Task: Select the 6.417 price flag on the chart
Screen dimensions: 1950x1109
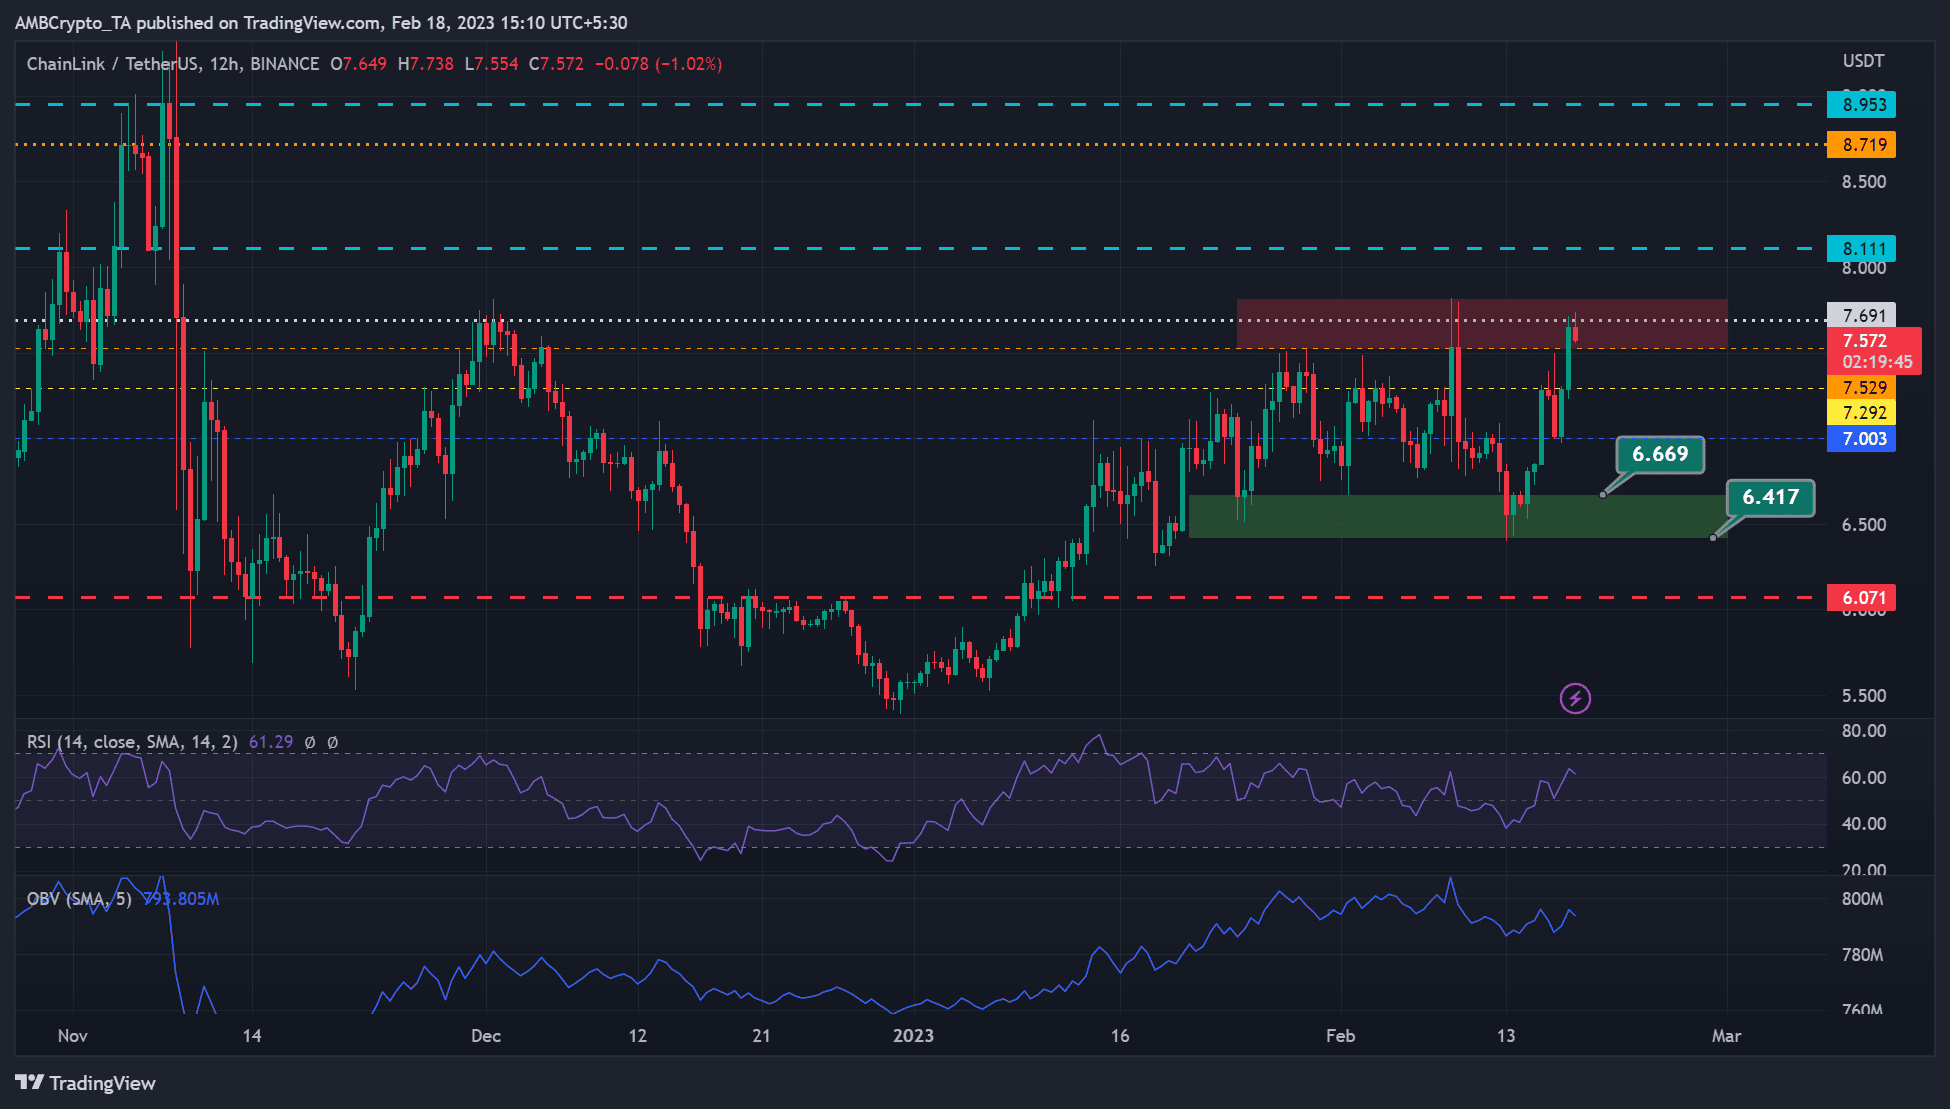Action: 1770,497
